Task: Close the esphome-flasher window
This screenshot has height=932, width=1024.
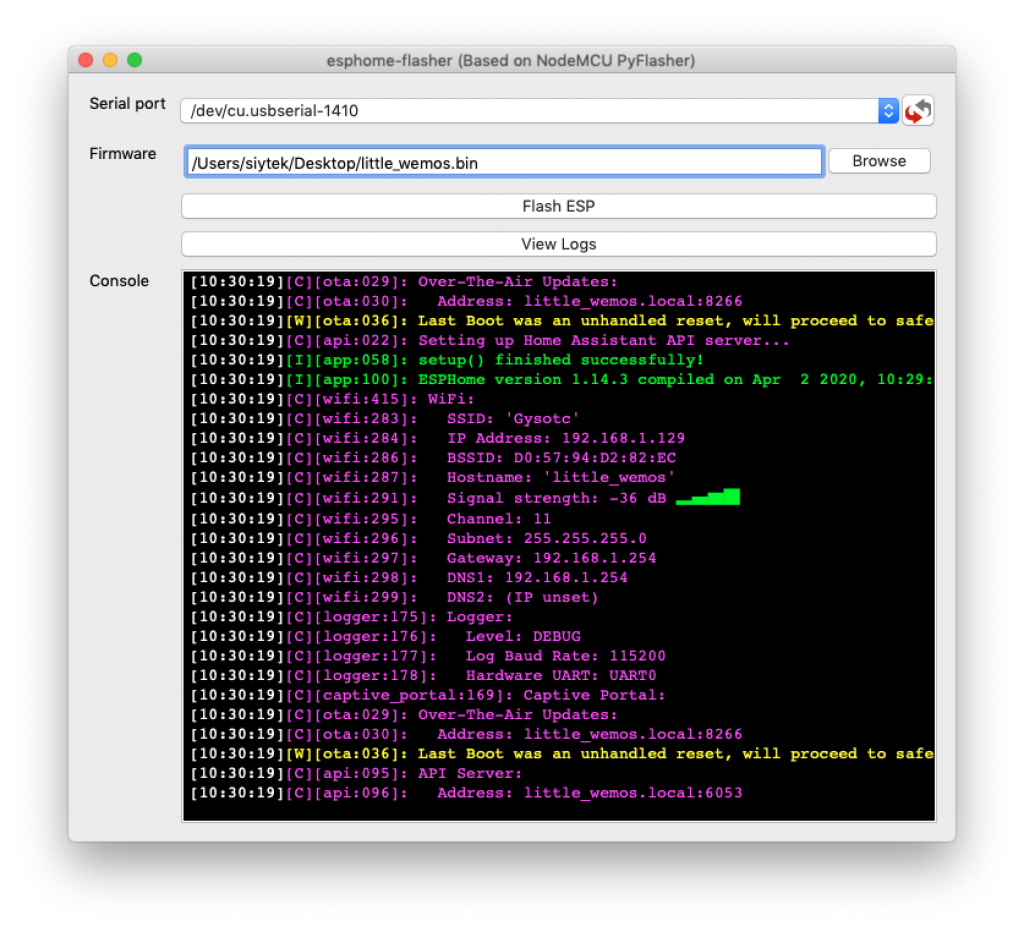Action: (x=86, y=60)
